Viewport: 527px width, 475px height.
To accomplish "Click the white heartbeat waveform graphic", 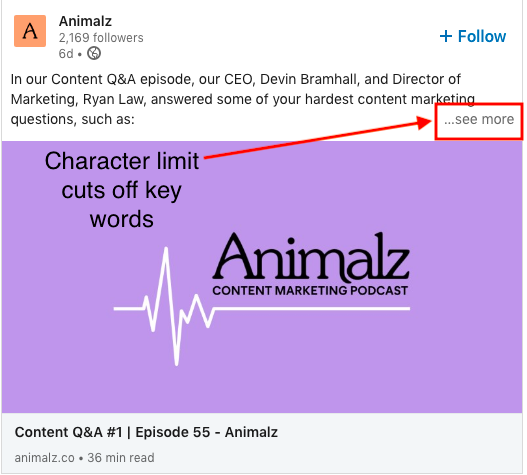I will 261,307.
